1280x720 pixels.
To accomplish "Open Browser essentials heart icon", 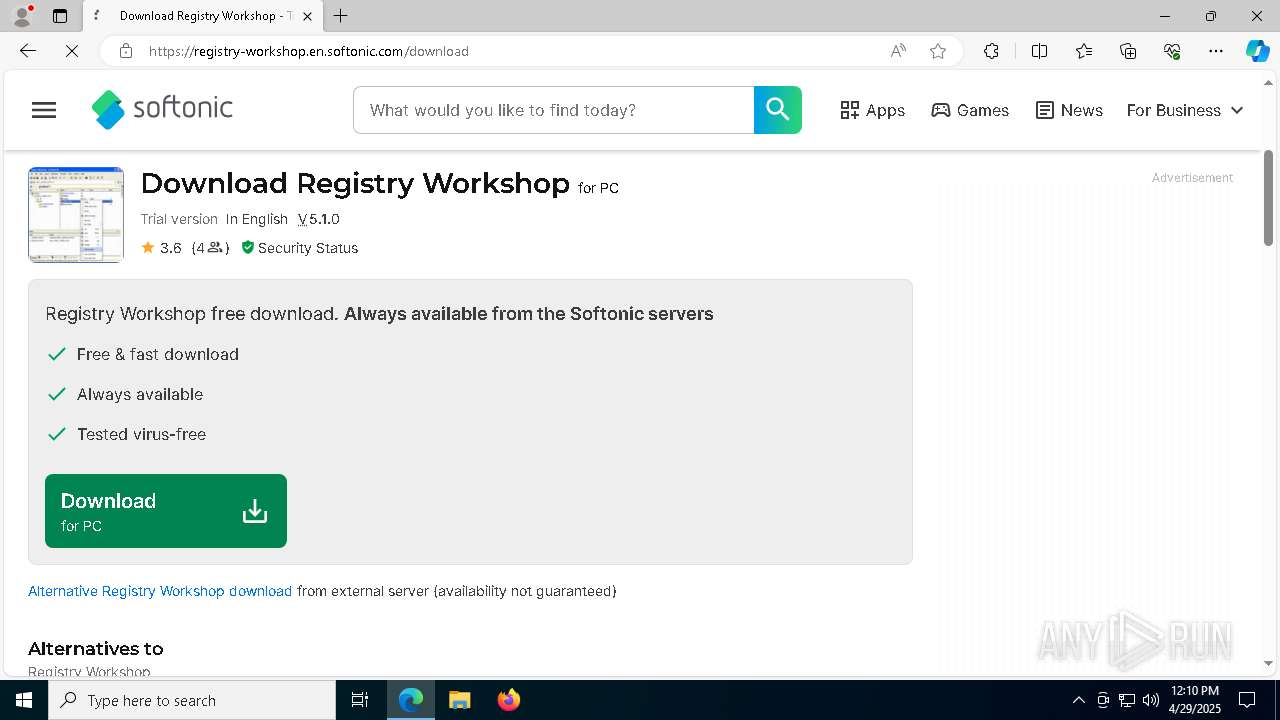I will click(1172, 51).
